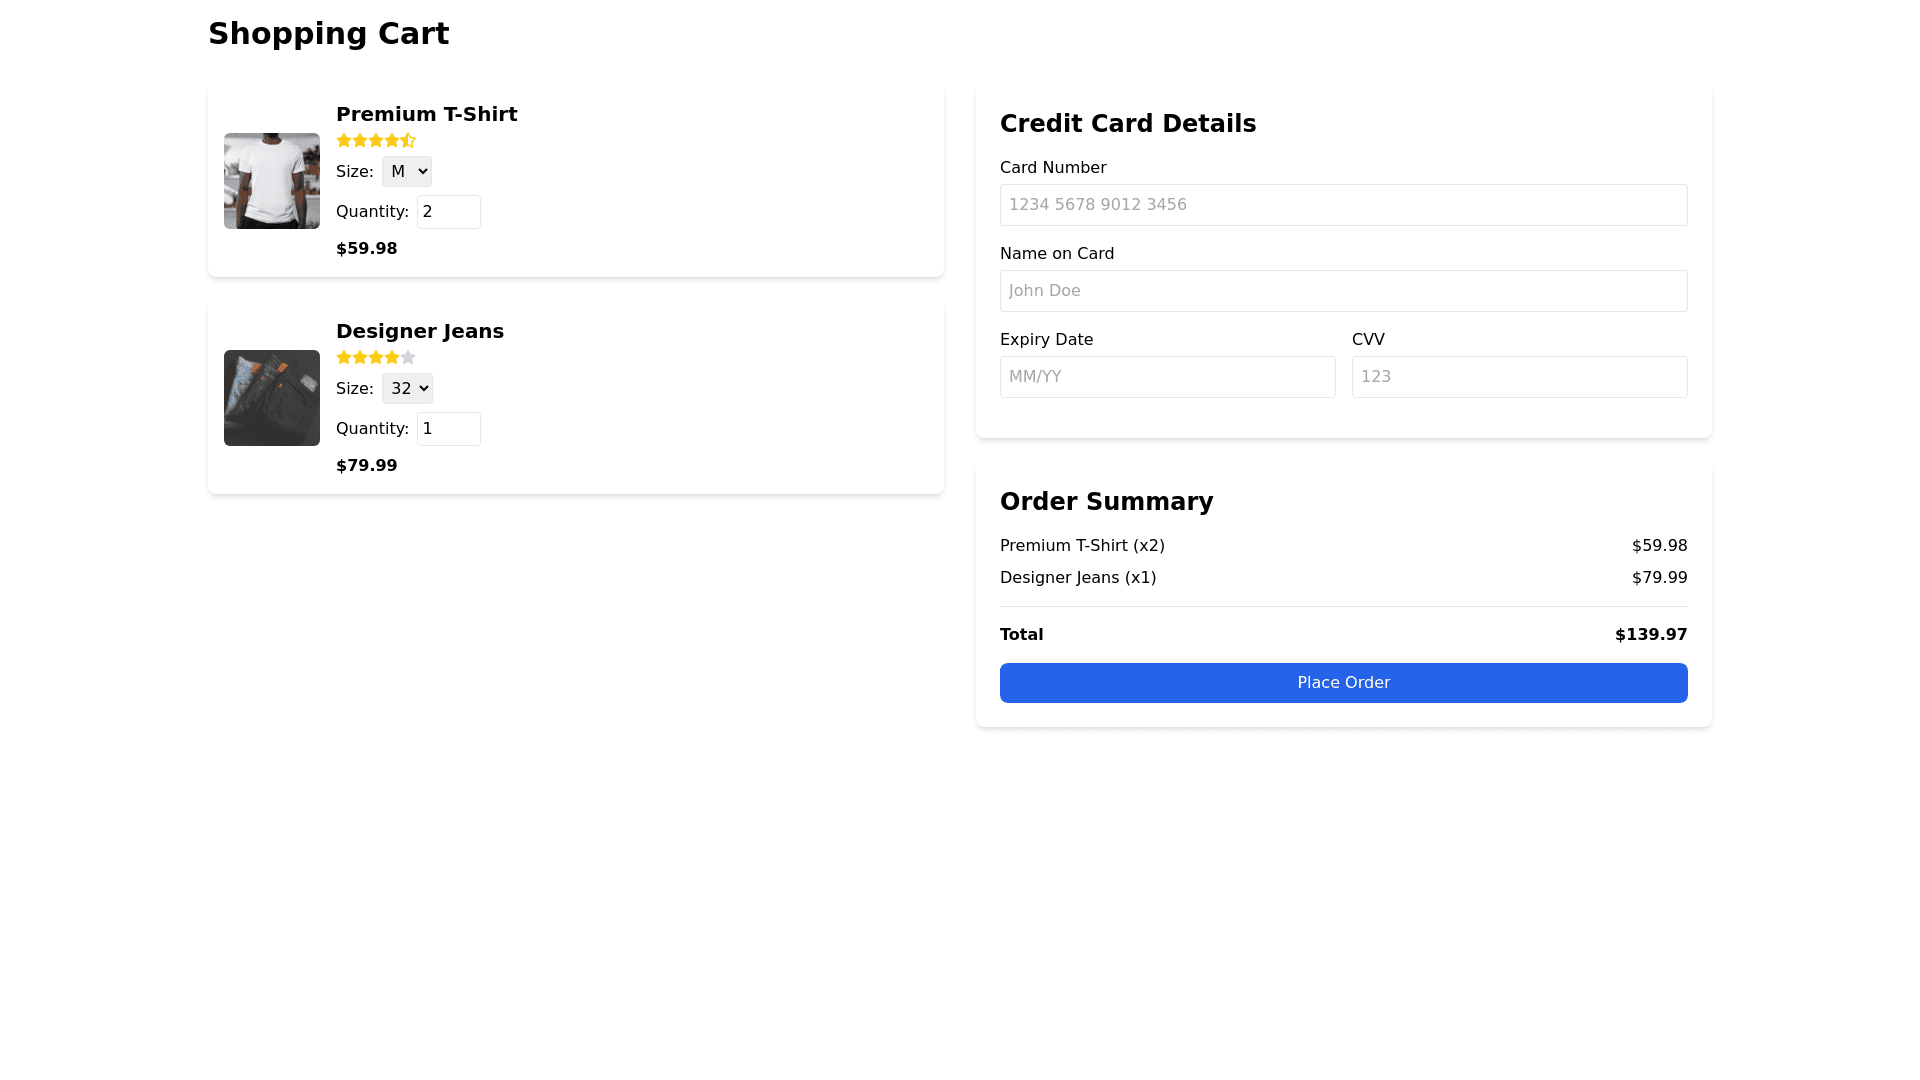Screen dimensions: 1920x1080
Task: Click the gray empty star on Designer Jeans rating
Action: [408, 358]
